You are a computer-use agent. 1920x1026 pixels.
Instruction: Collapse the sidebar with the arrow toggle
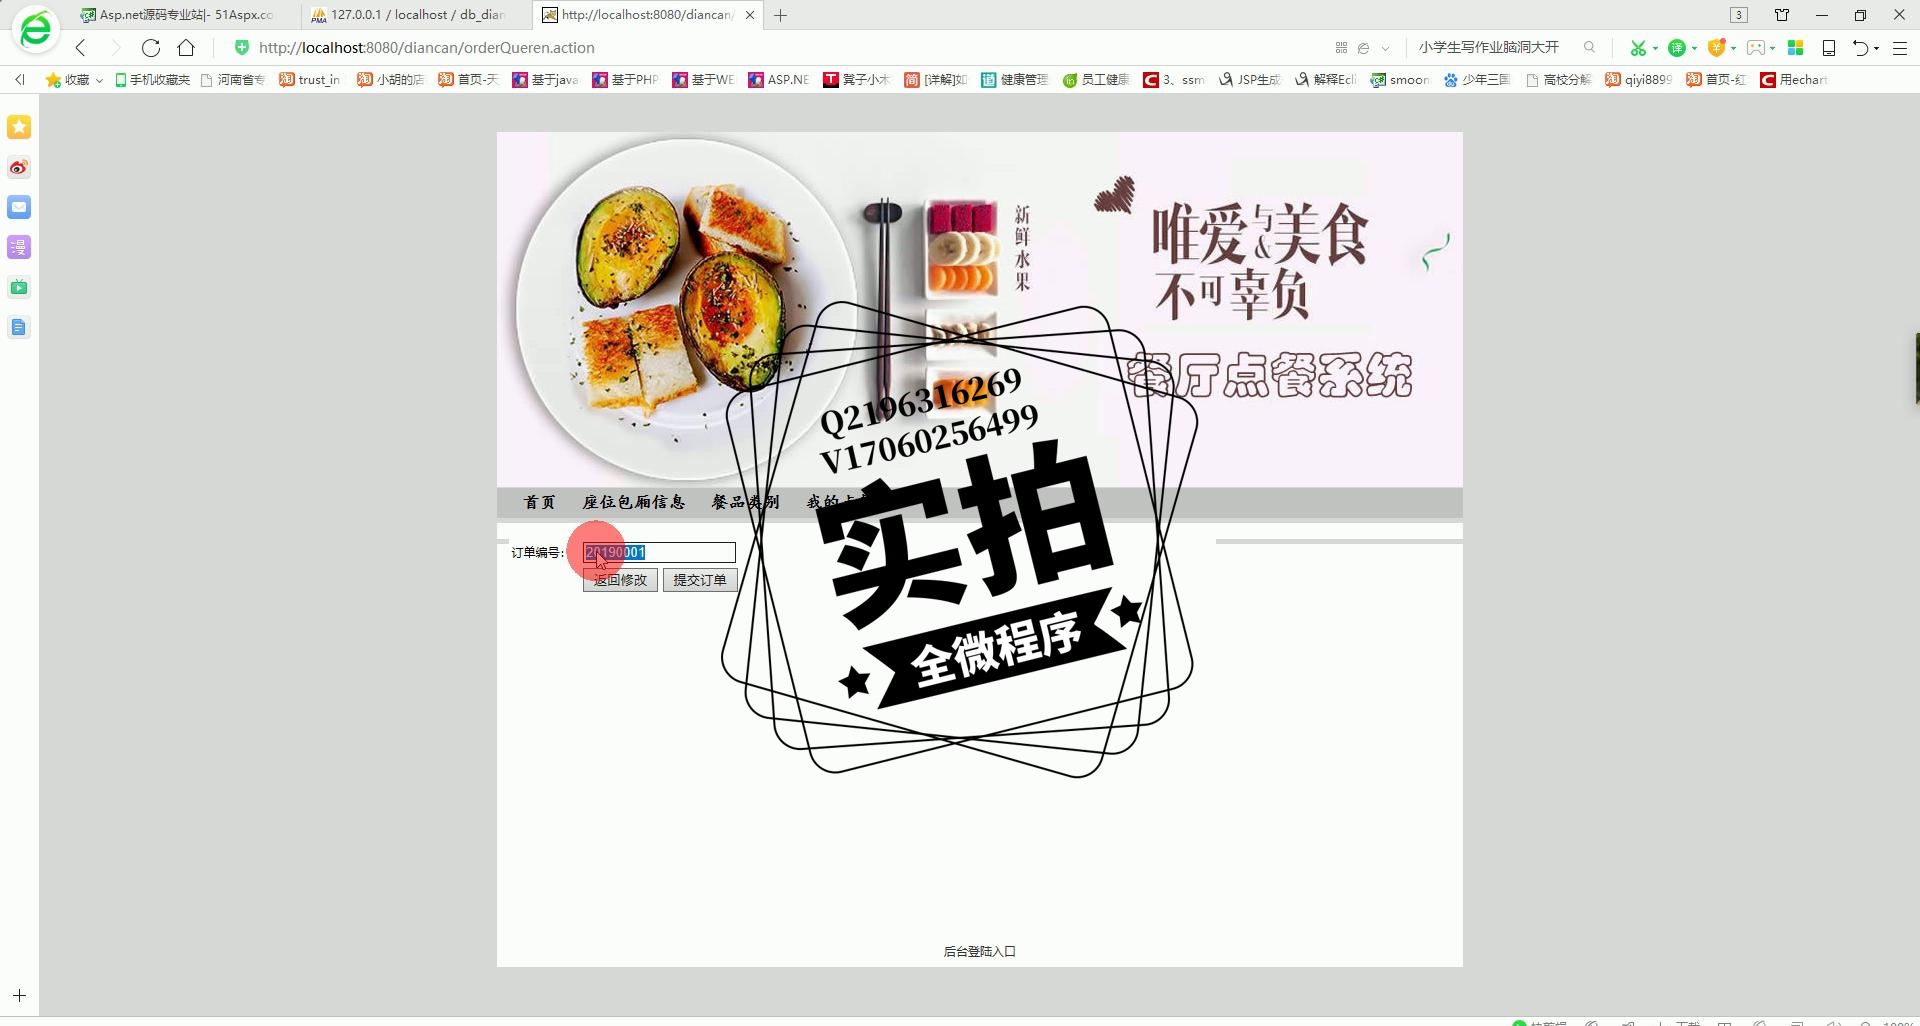pos(19,79)
